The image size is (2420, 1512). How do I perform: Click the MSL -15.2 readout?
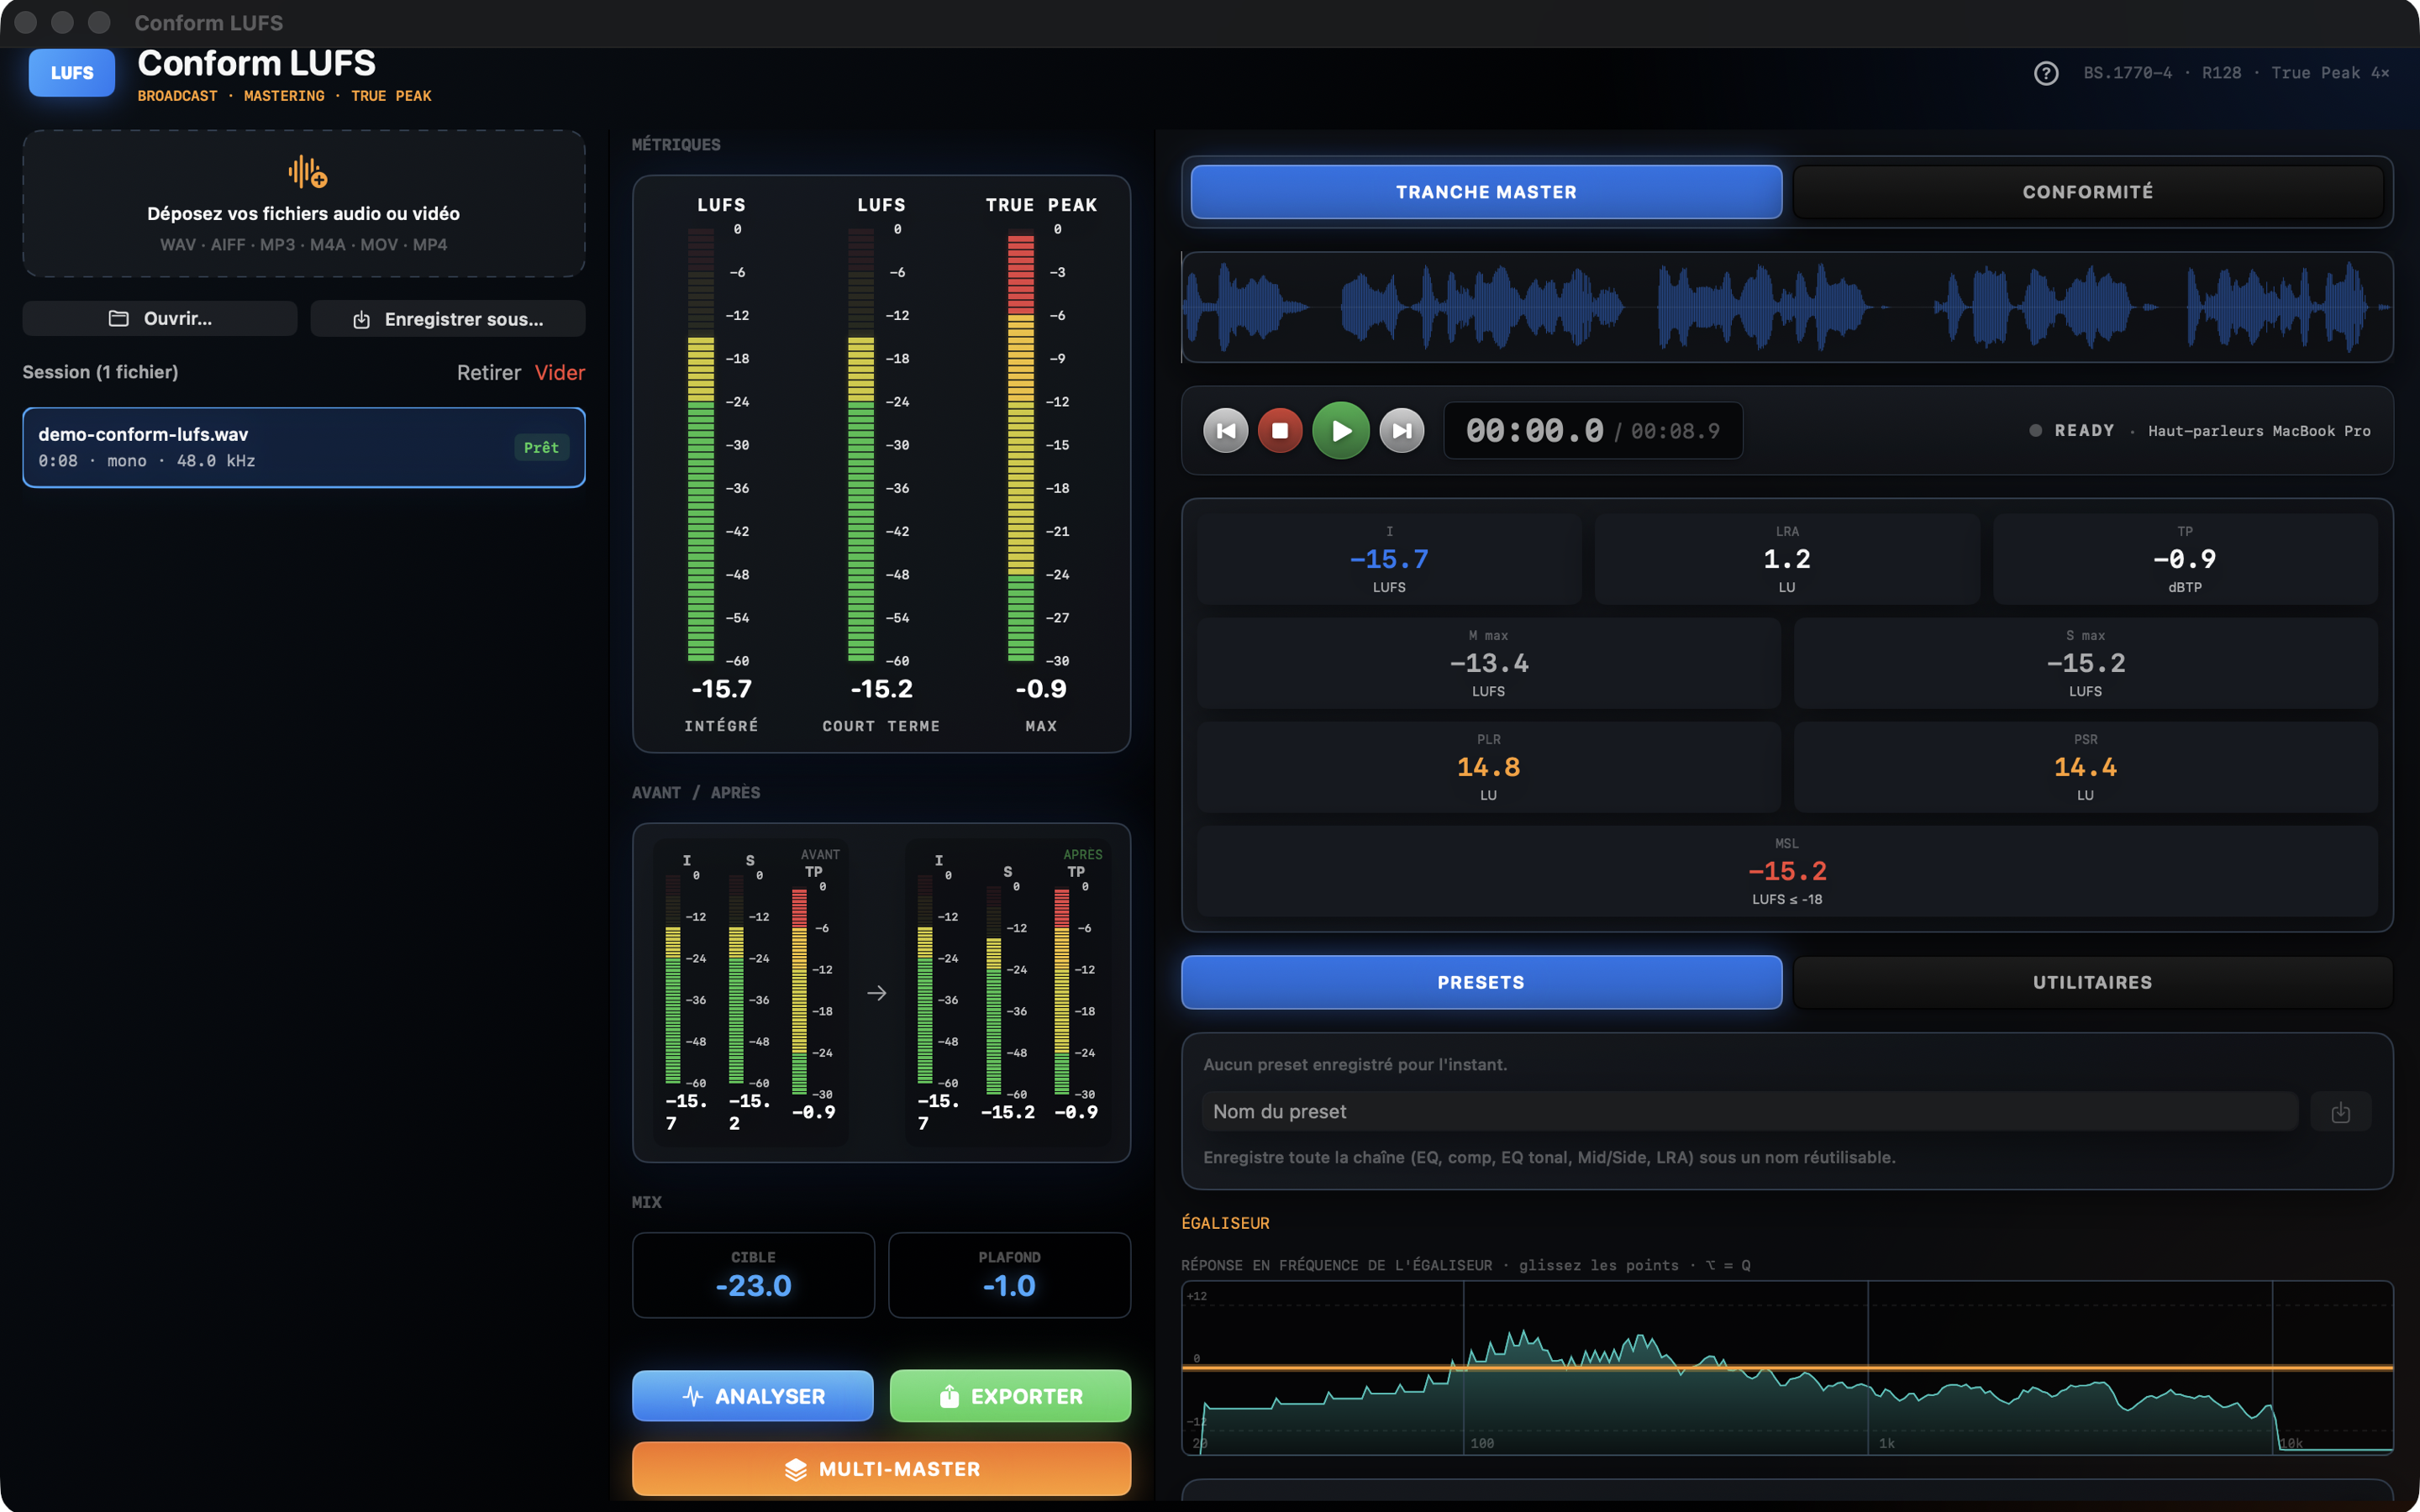coord(1787,871)
